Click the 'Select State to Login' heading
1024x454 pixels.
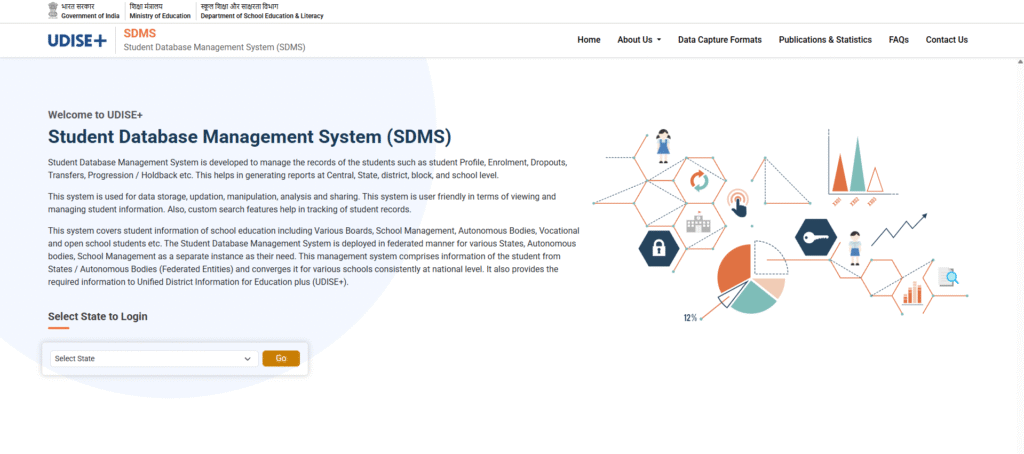97,316
